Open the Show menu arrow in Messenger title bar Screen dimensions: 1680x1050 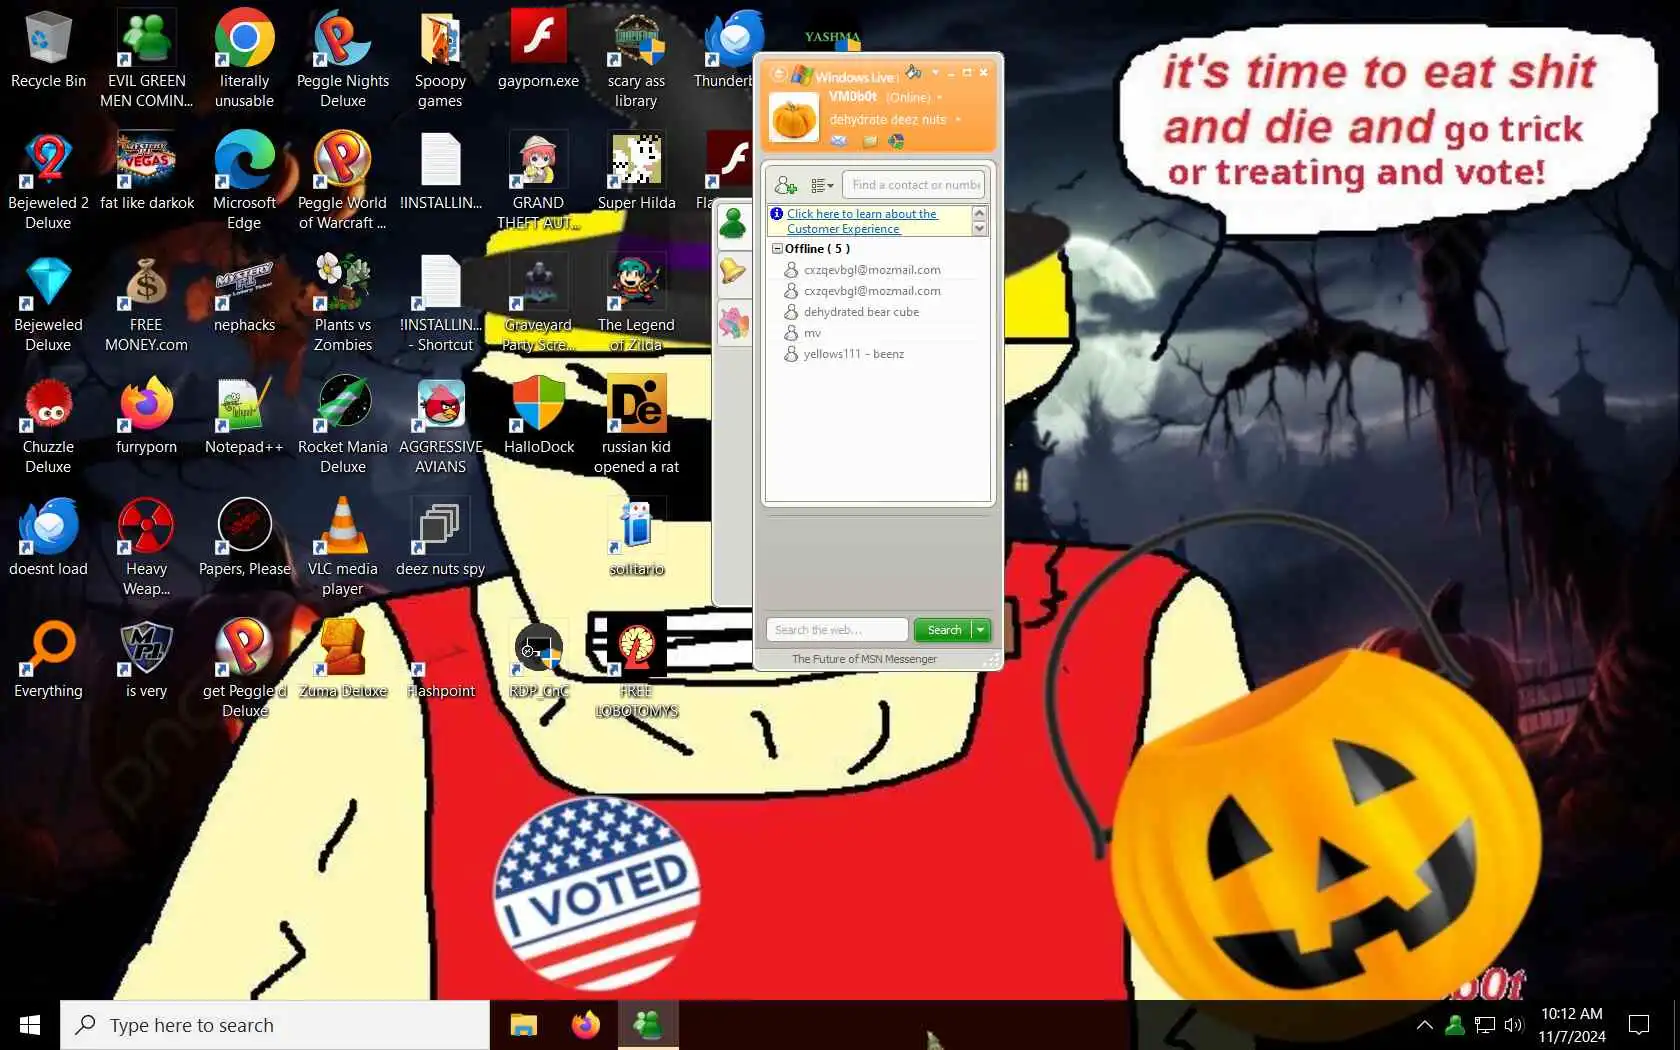pos(935,72)
